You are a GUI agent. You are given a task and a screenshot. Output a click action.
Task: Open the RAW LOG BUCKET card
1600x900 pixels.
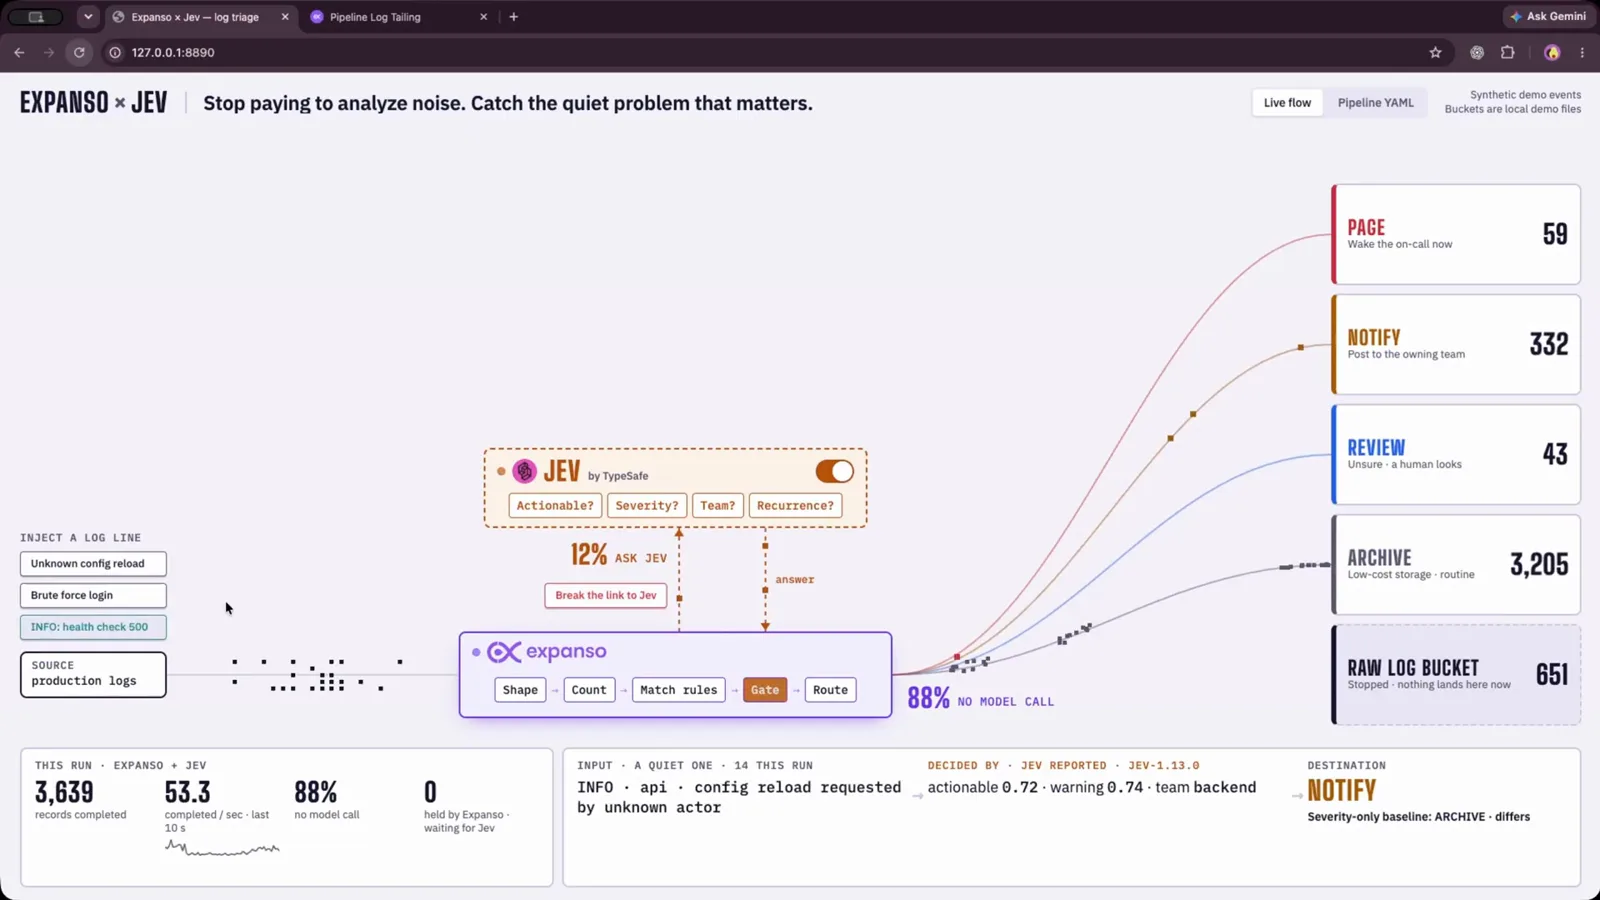[x=1456, y=674]
